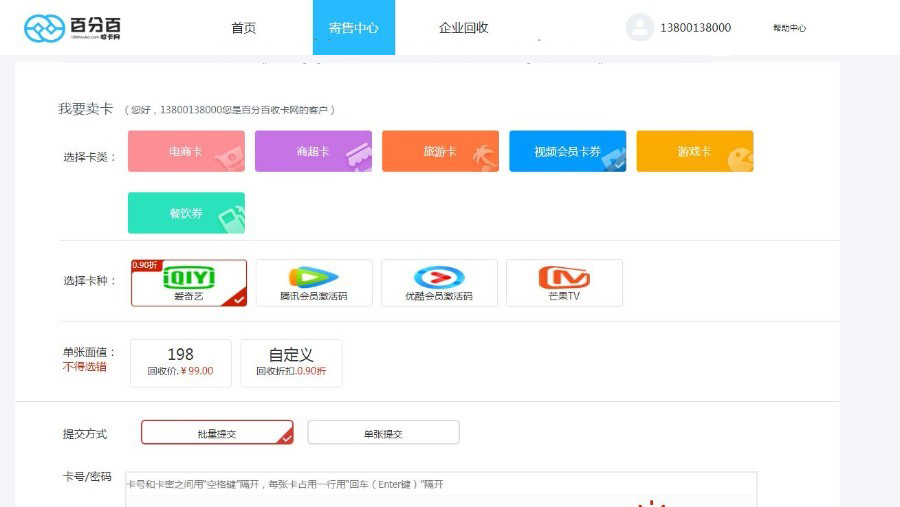Select 批量提交 submission mode
The width and height of the screenshot is (900, 507).
coord(217,432)
